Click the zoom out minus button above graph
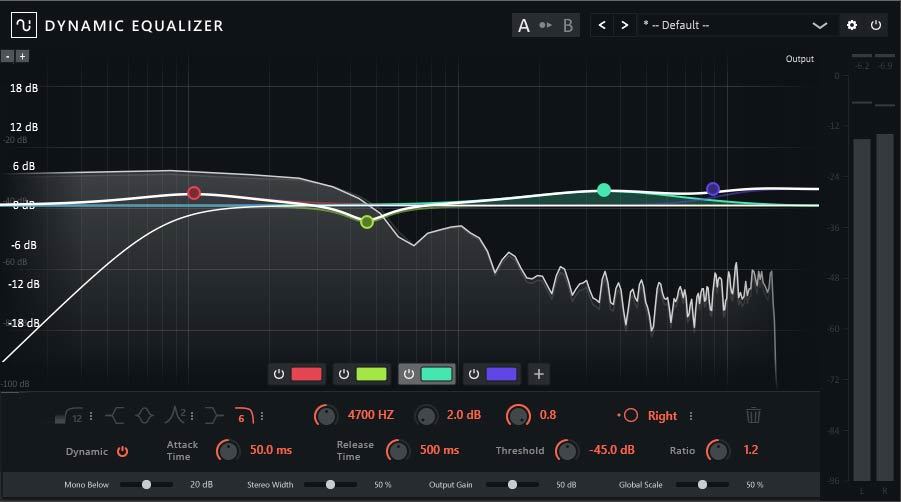This screenshot has width=901, height=502. click(7, 56)
